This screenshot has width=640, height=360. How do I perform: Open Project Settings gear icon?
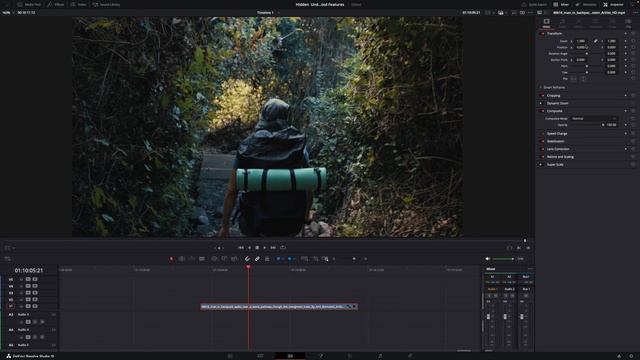point(631,356)
